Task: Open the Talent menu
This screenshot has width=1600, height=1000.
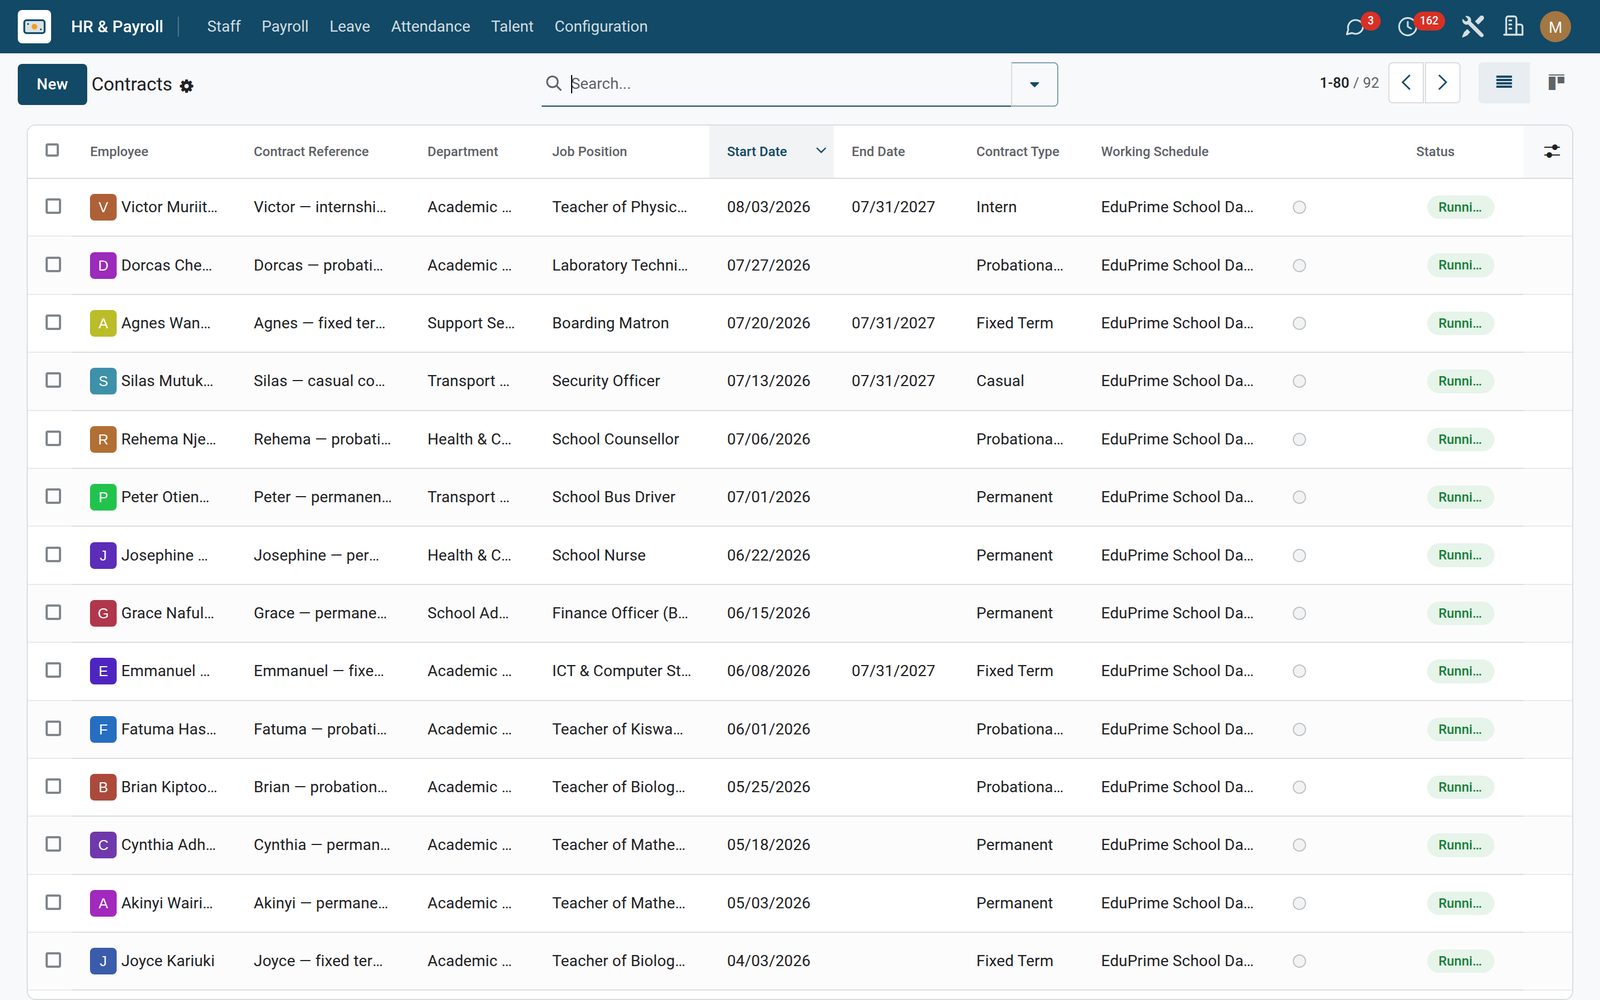Action: tap(512, 26)
